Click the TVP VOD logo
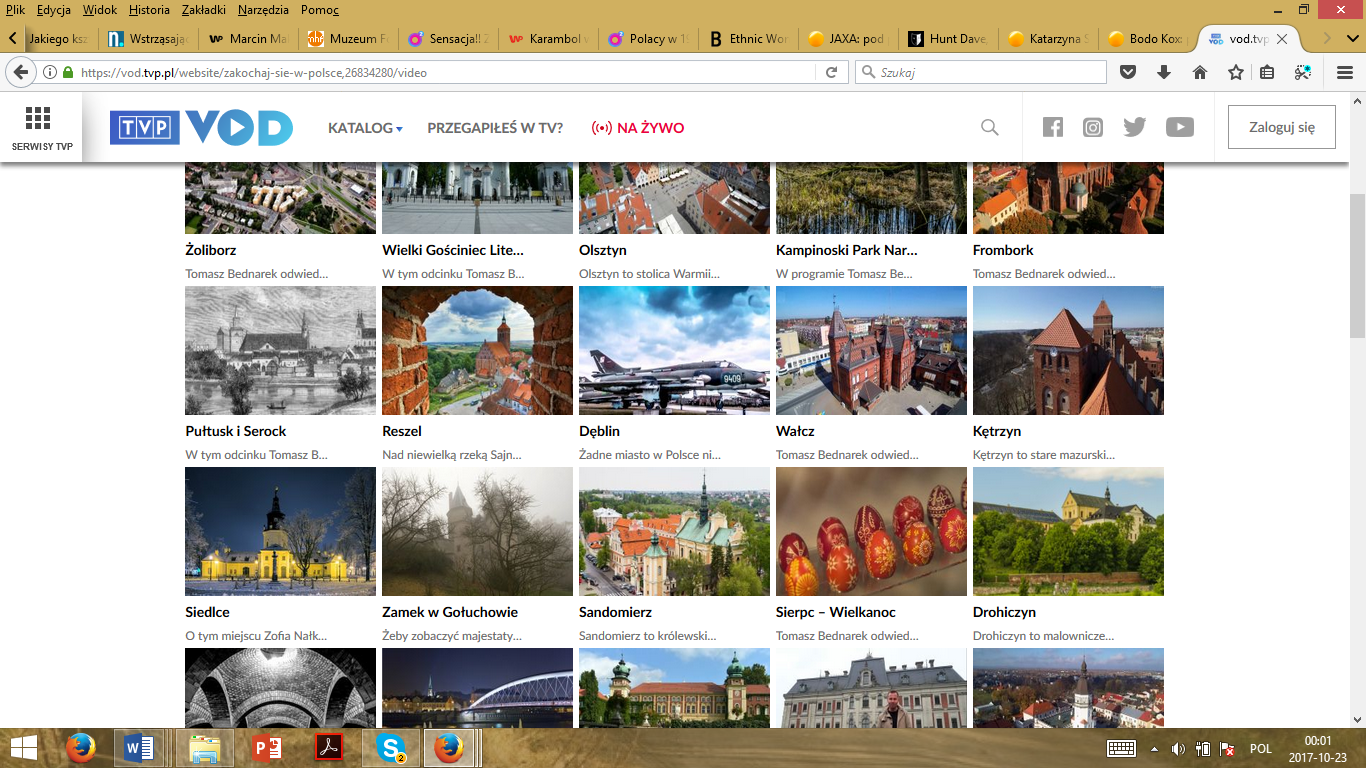Viewport: 1366px width, 768px height. 201,128
